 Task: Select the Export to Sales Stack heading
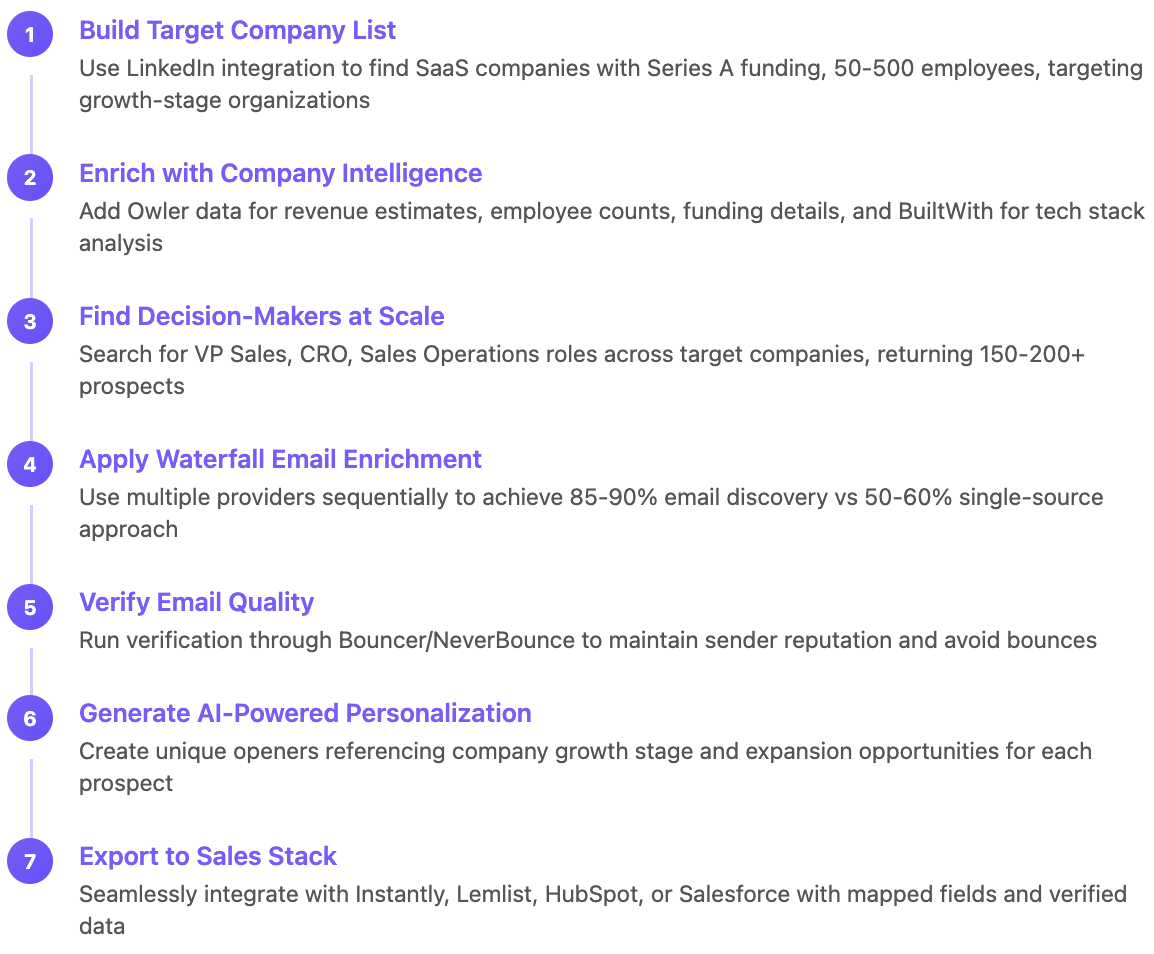click(x=208, y=856)
